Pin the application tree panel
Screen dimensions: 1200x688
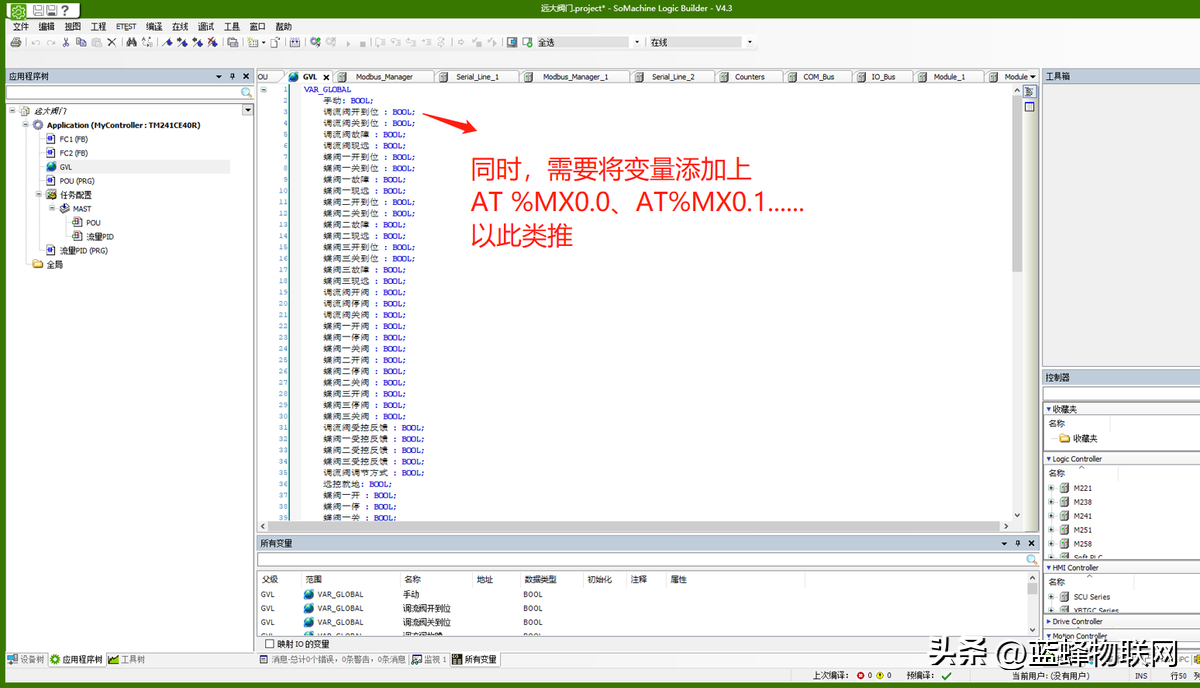[232, 76]
